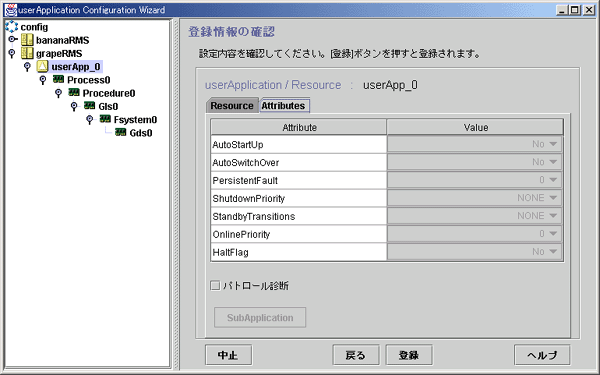Switch to the Resource tab
This screenshot has height=375, width=600.
232,106
